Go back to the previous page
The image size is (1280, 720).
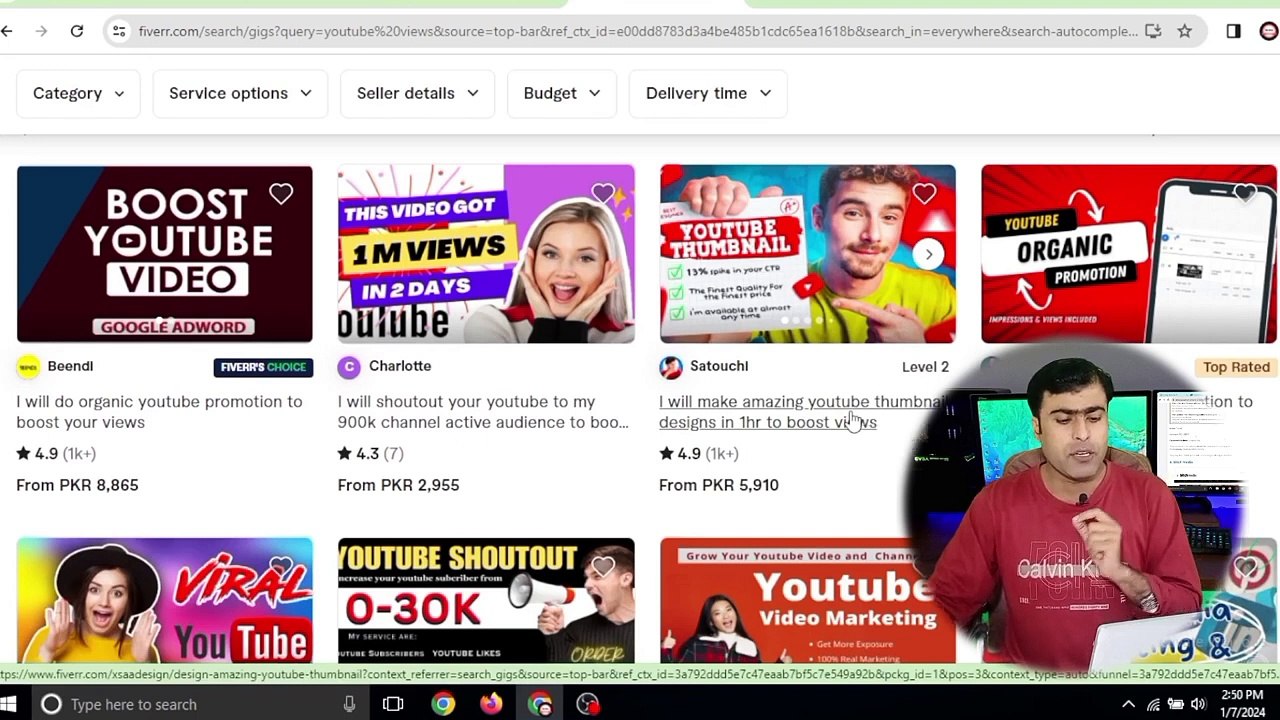click(7, 31)
